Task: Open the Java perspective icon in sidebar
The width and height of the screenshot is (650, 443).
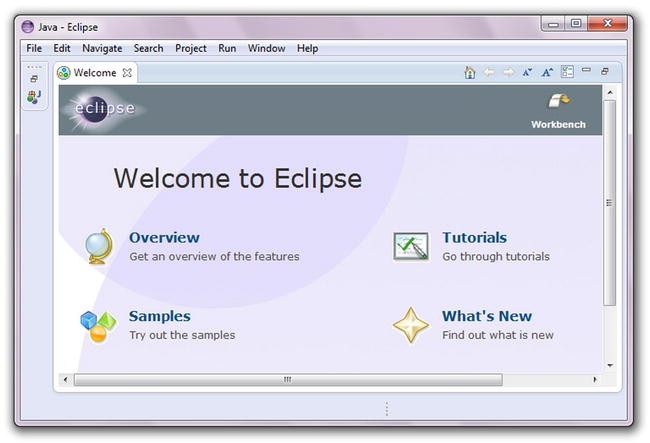Action: [34, 97]
